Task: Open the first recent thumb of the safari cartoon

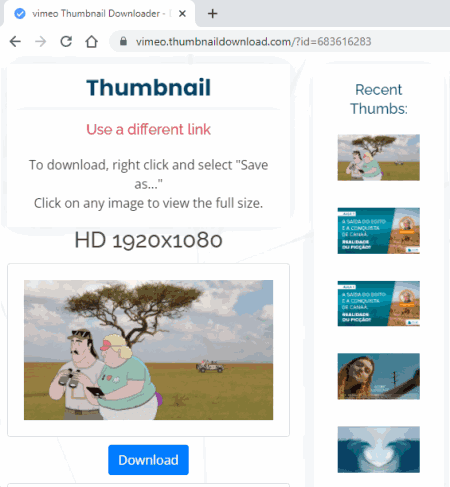Action: 378,157
